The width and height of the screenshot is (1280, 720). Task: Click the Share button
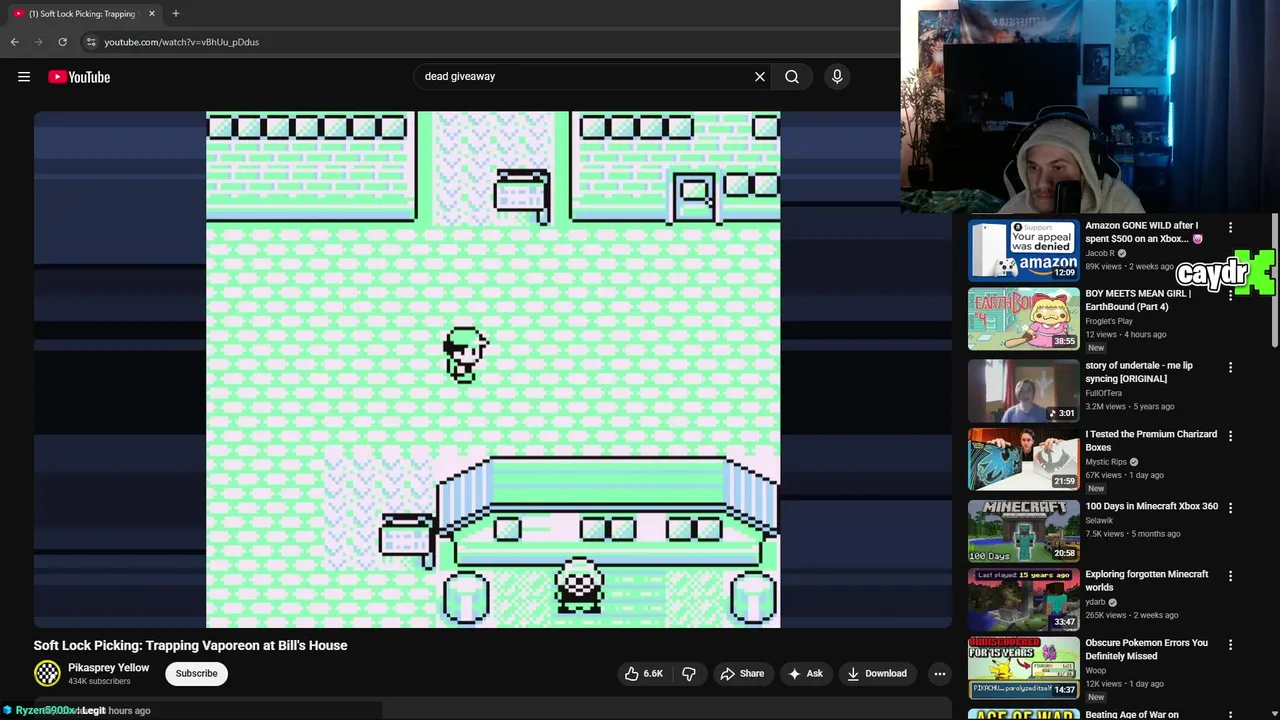[x=742, y=673]
